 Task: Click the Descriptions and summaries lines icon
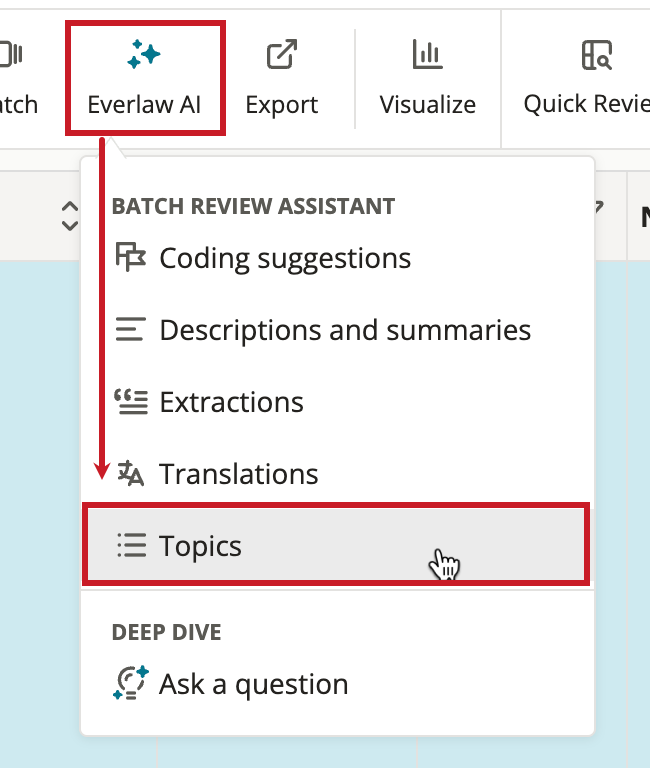click(x=130, y=329)
